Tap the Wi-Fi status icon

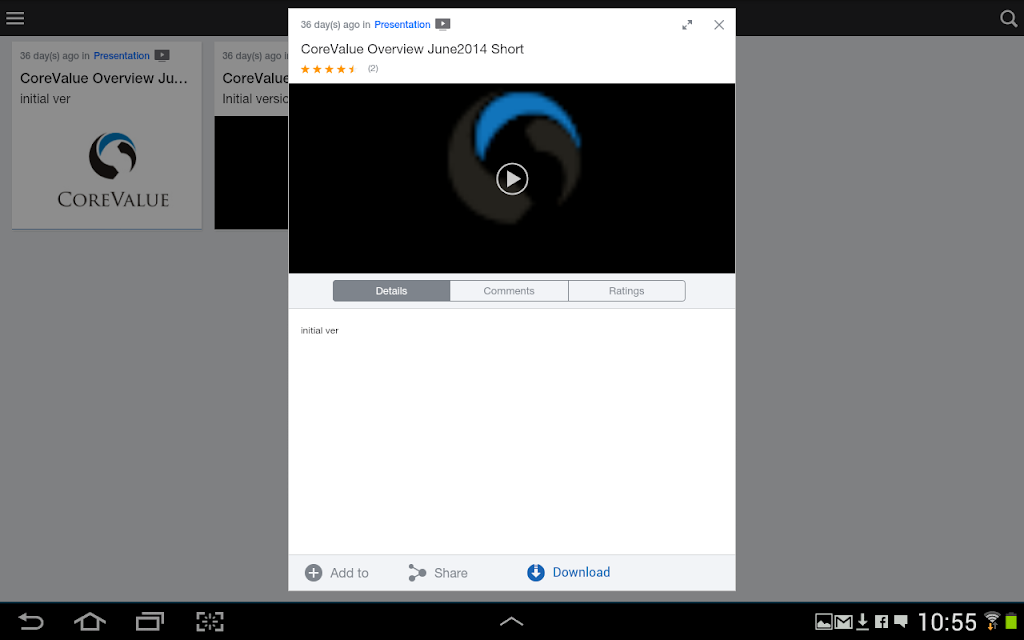pos(992,621)
